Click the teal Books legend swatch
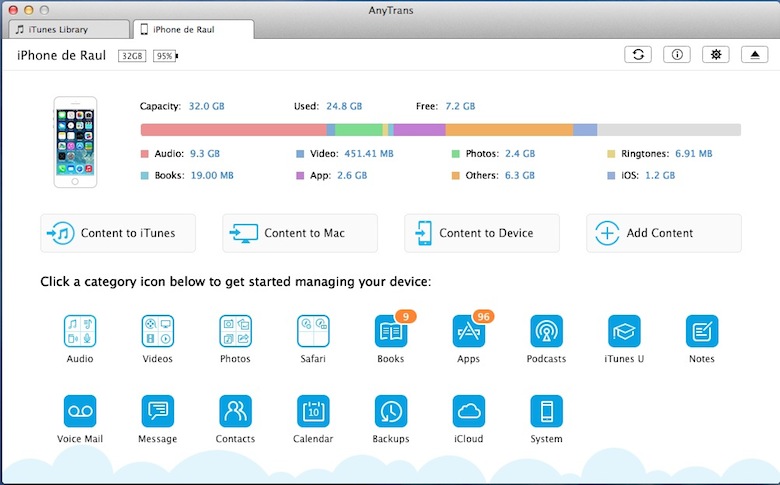Viewport: 780px width, 485px height. coord(145,176)
